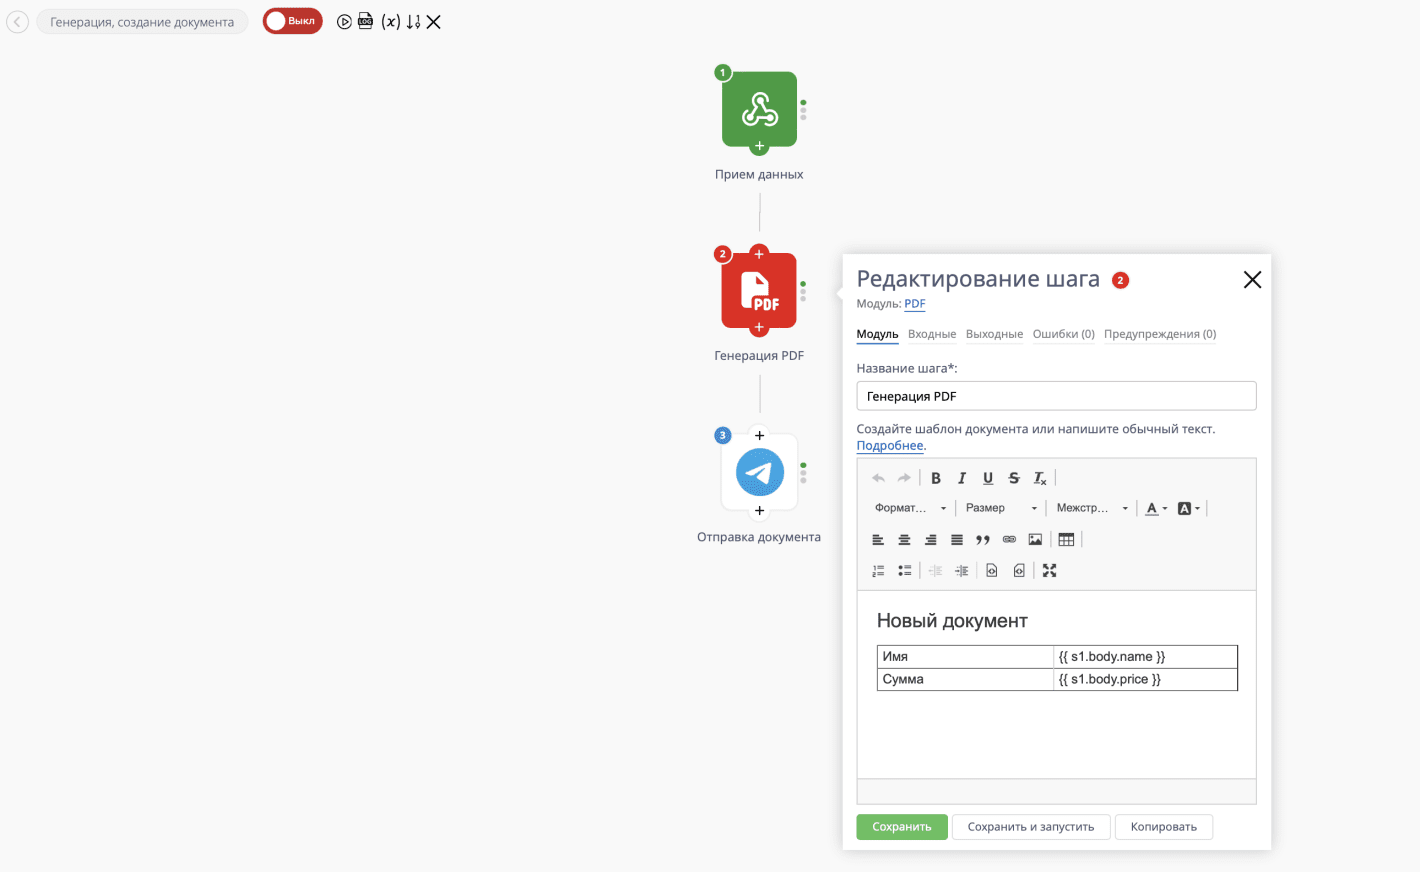Insert a table via the table icon

coord(1066,540)
